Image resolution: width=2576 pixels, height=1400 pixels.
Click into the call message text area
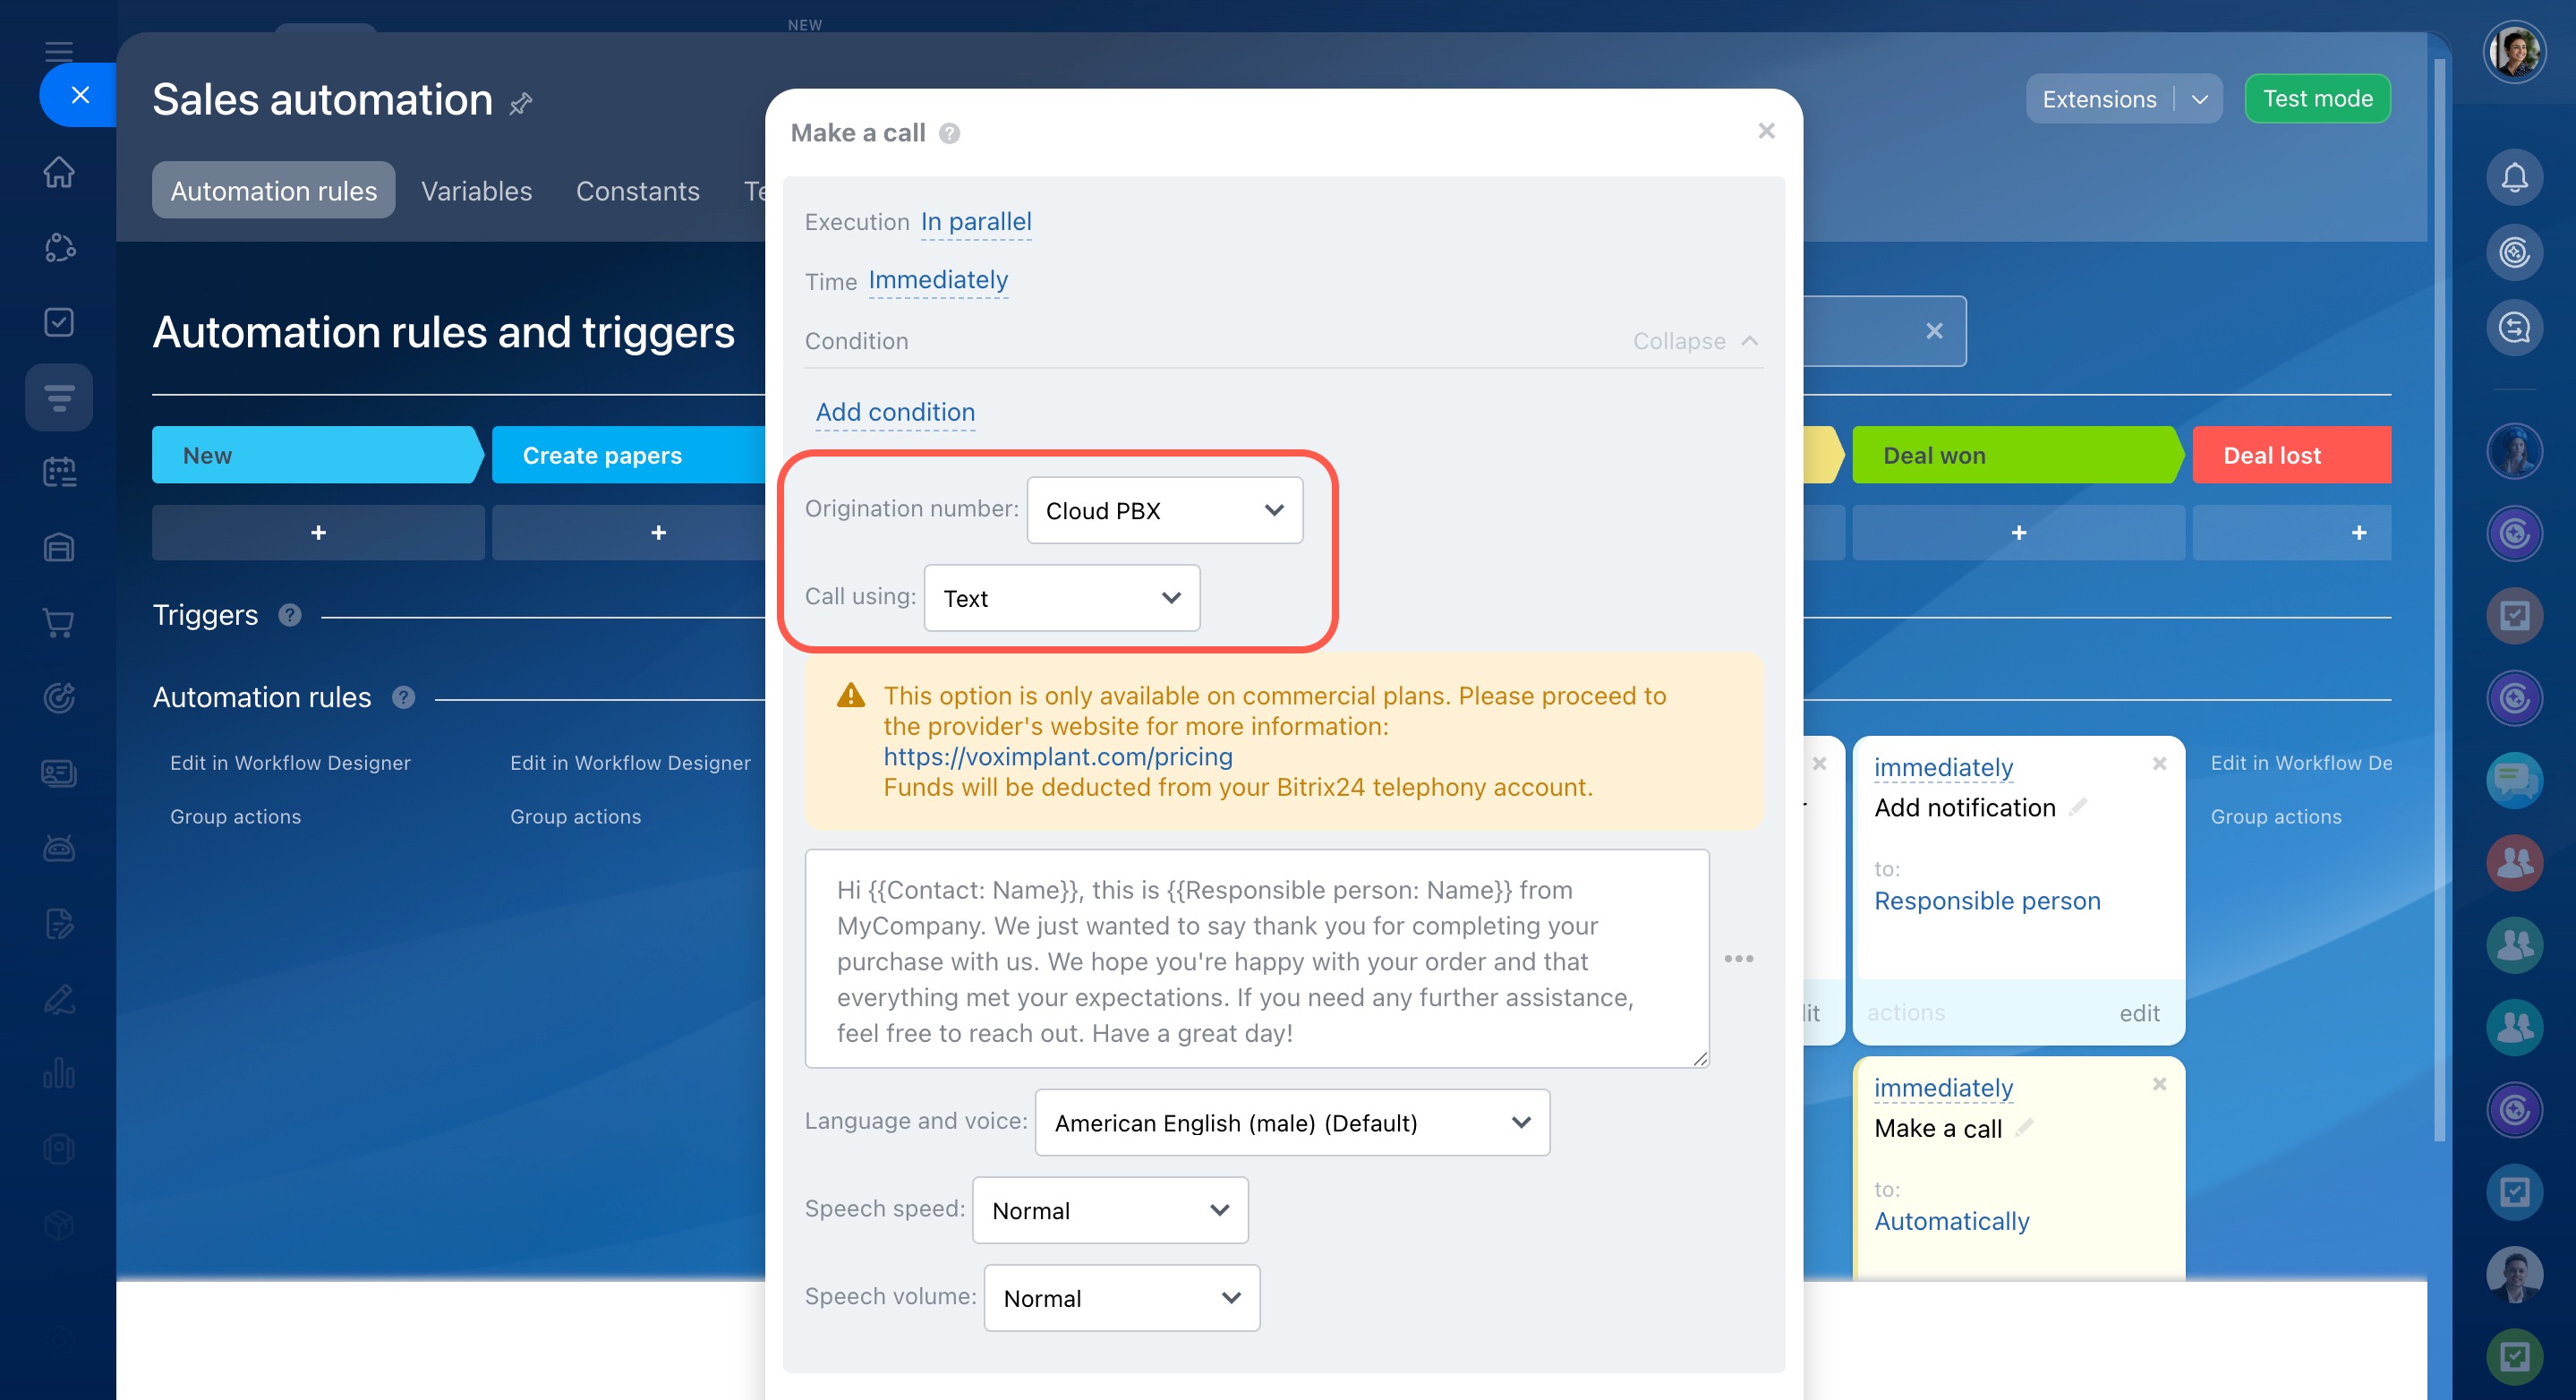1256,959
